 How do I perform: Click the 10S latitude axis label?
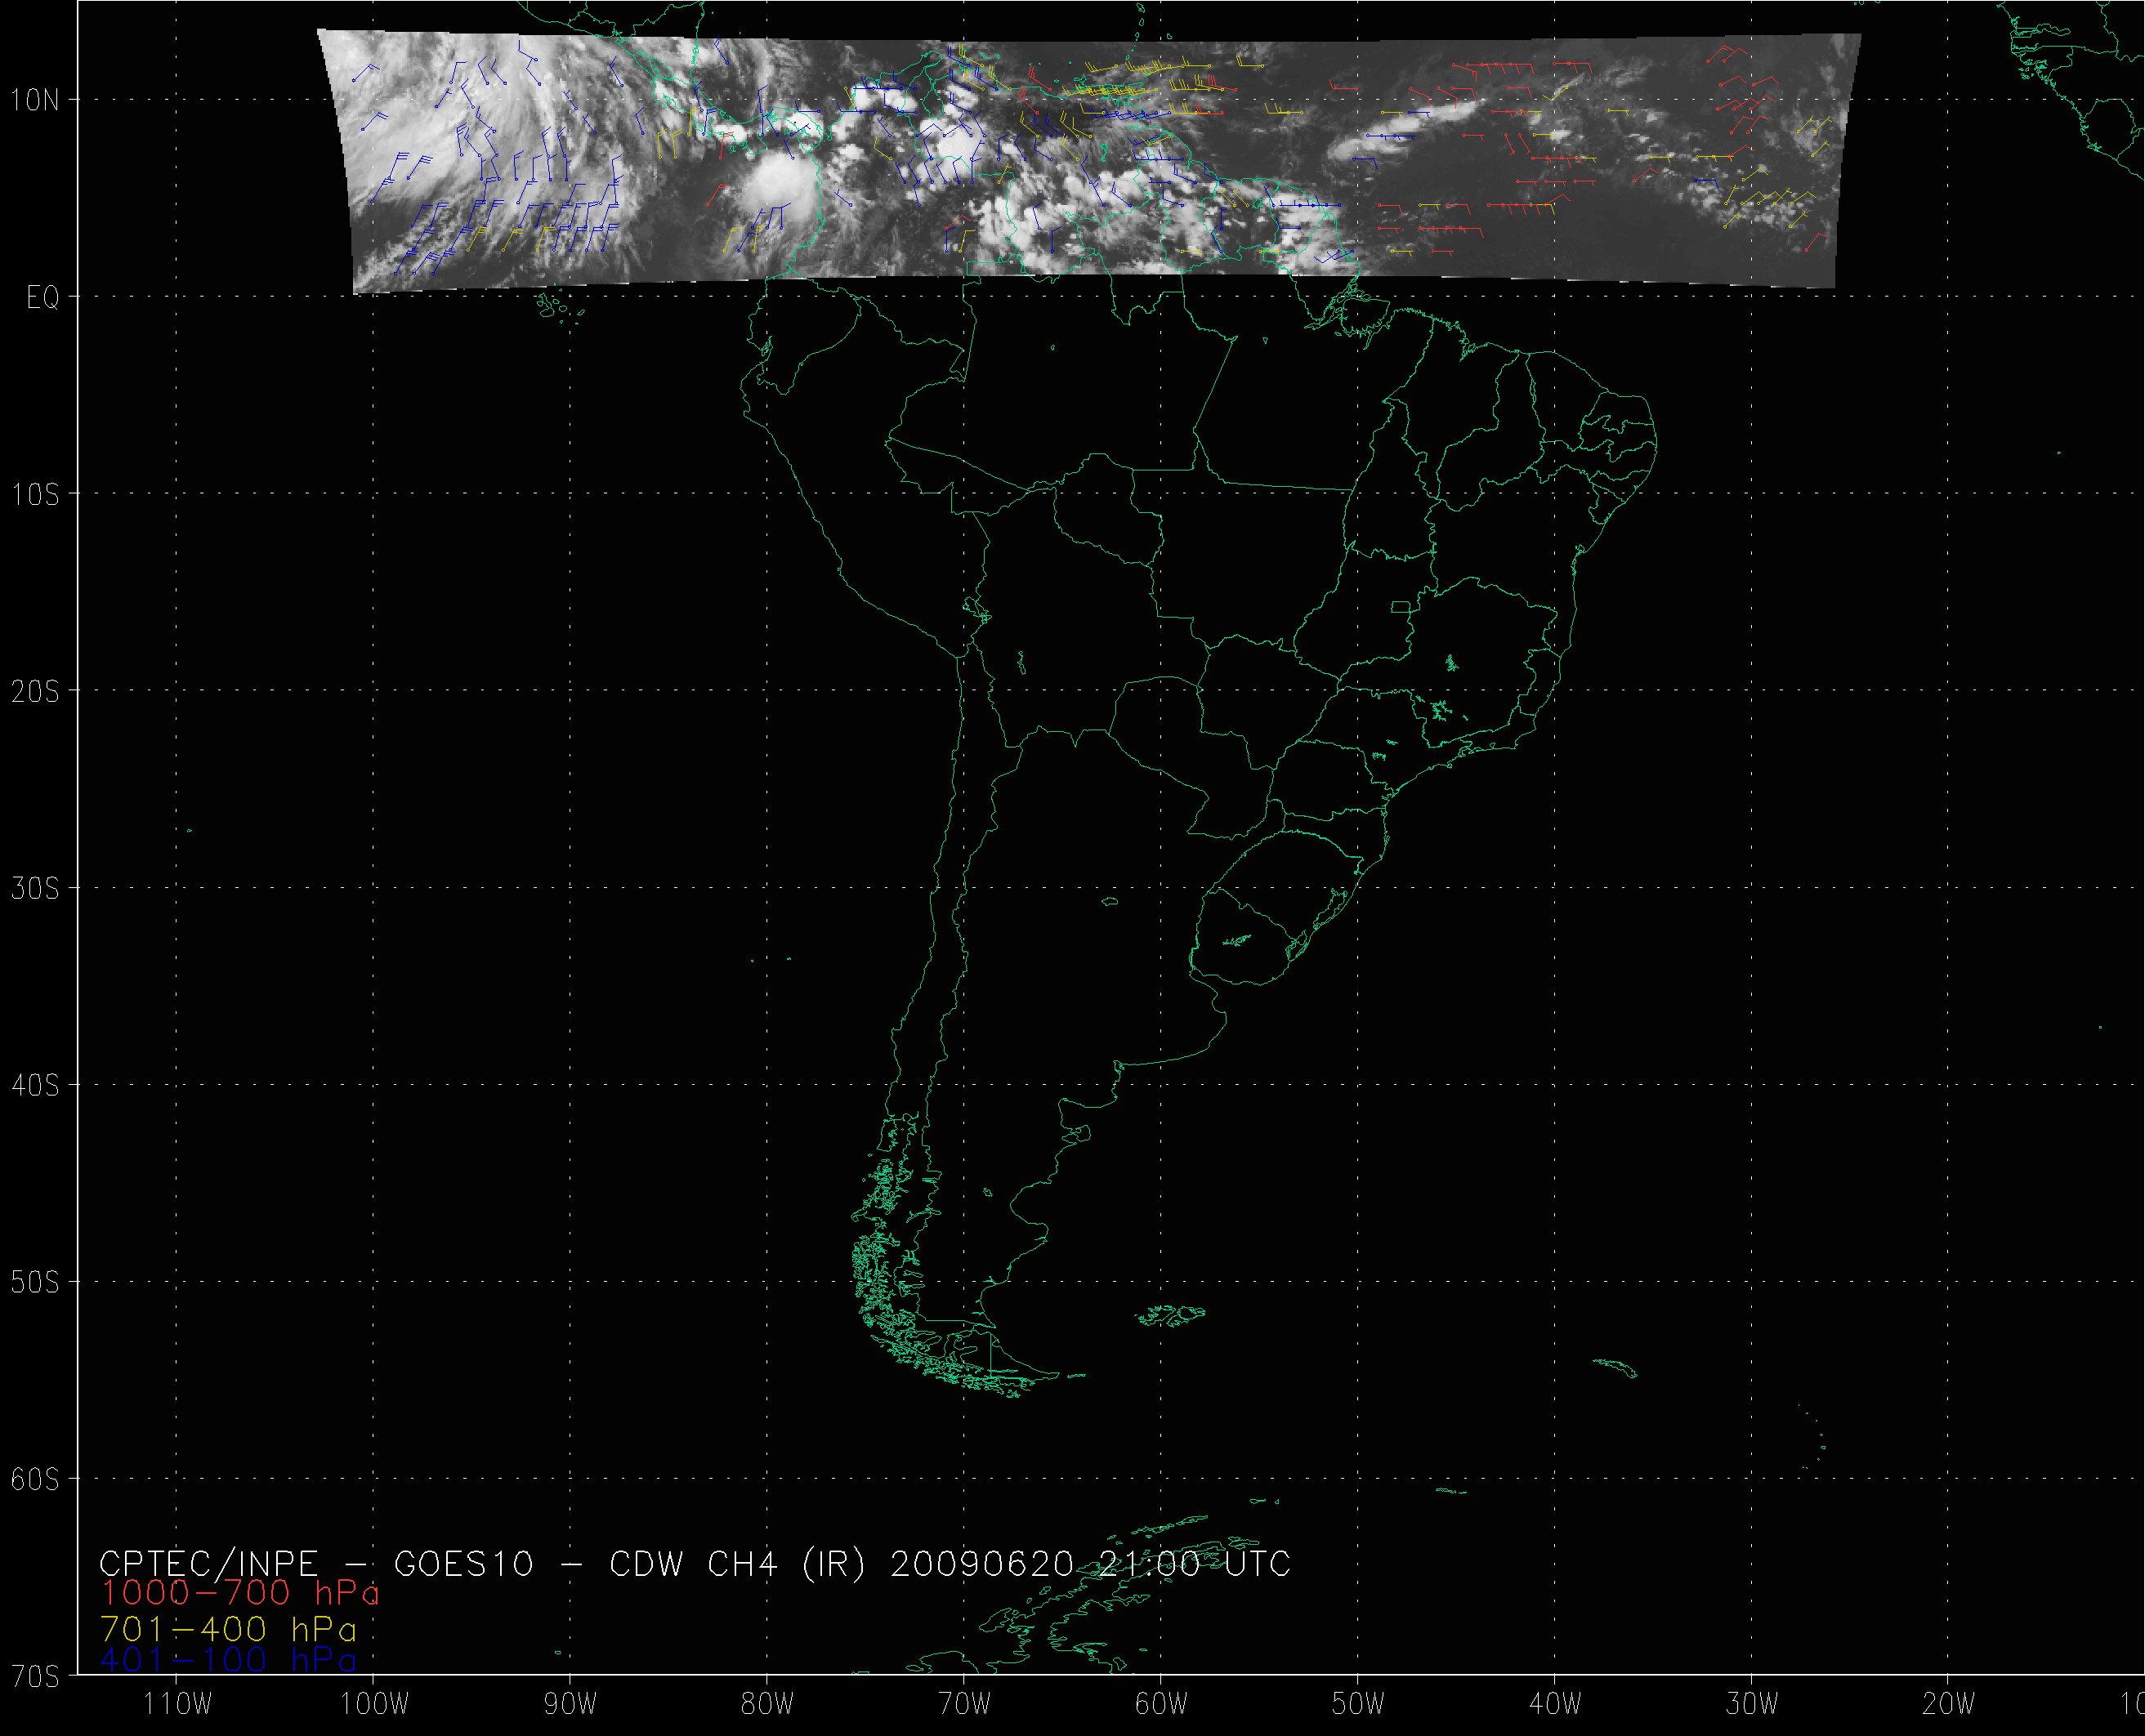click(x=35, y=494)
